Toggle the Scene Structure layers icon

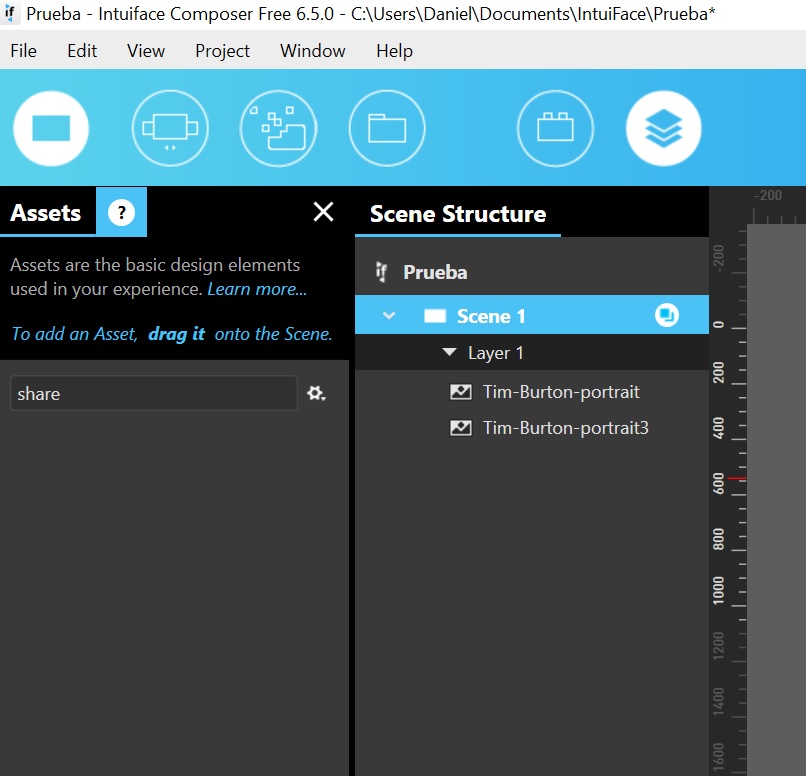[x=664, y=128]
